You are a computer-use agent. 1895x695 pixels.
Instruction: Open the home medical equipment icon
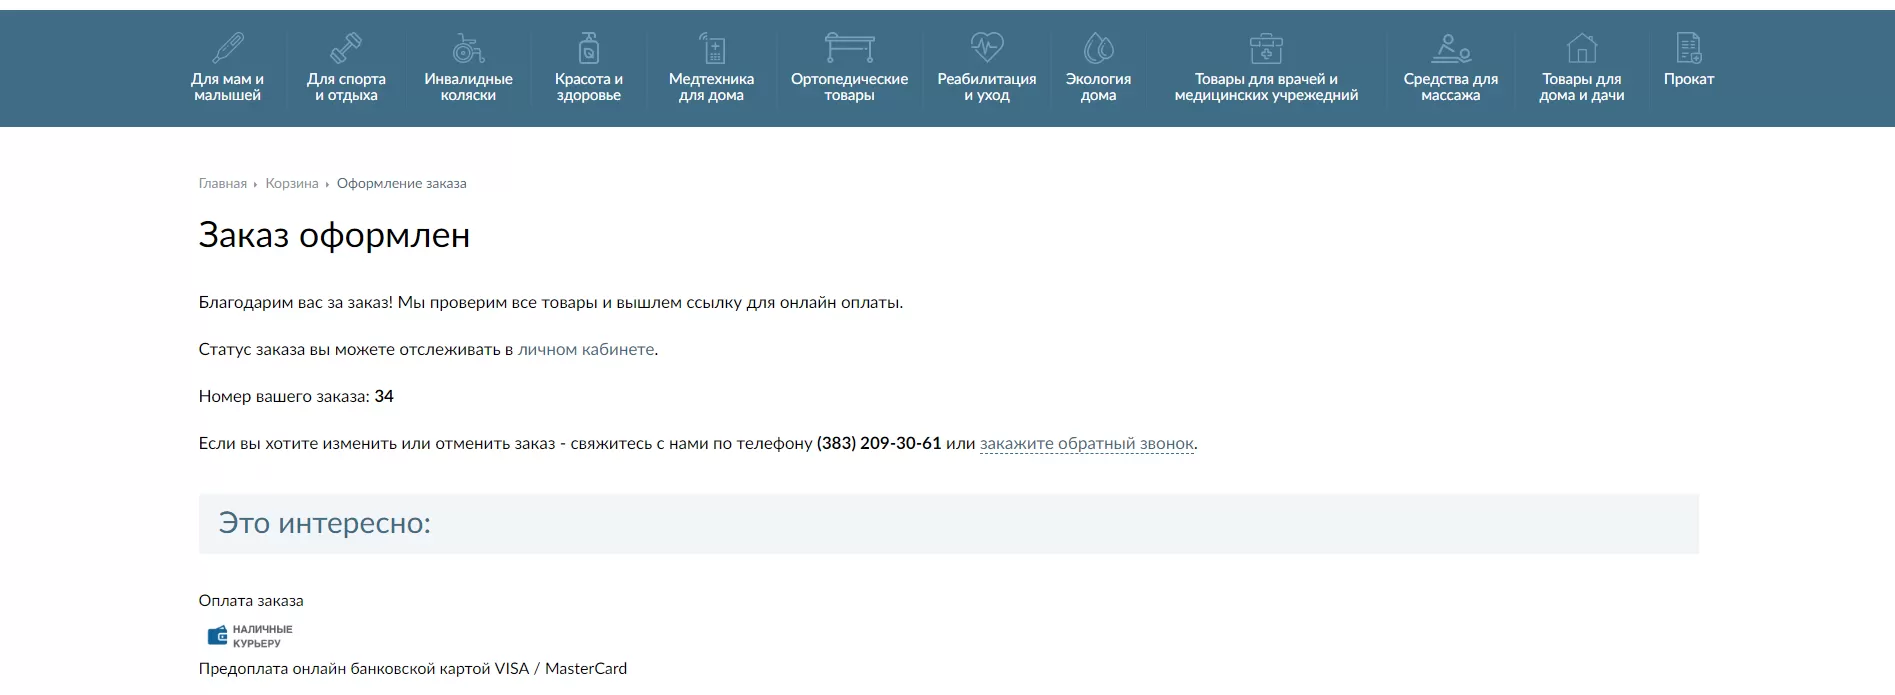click(711, 47)
